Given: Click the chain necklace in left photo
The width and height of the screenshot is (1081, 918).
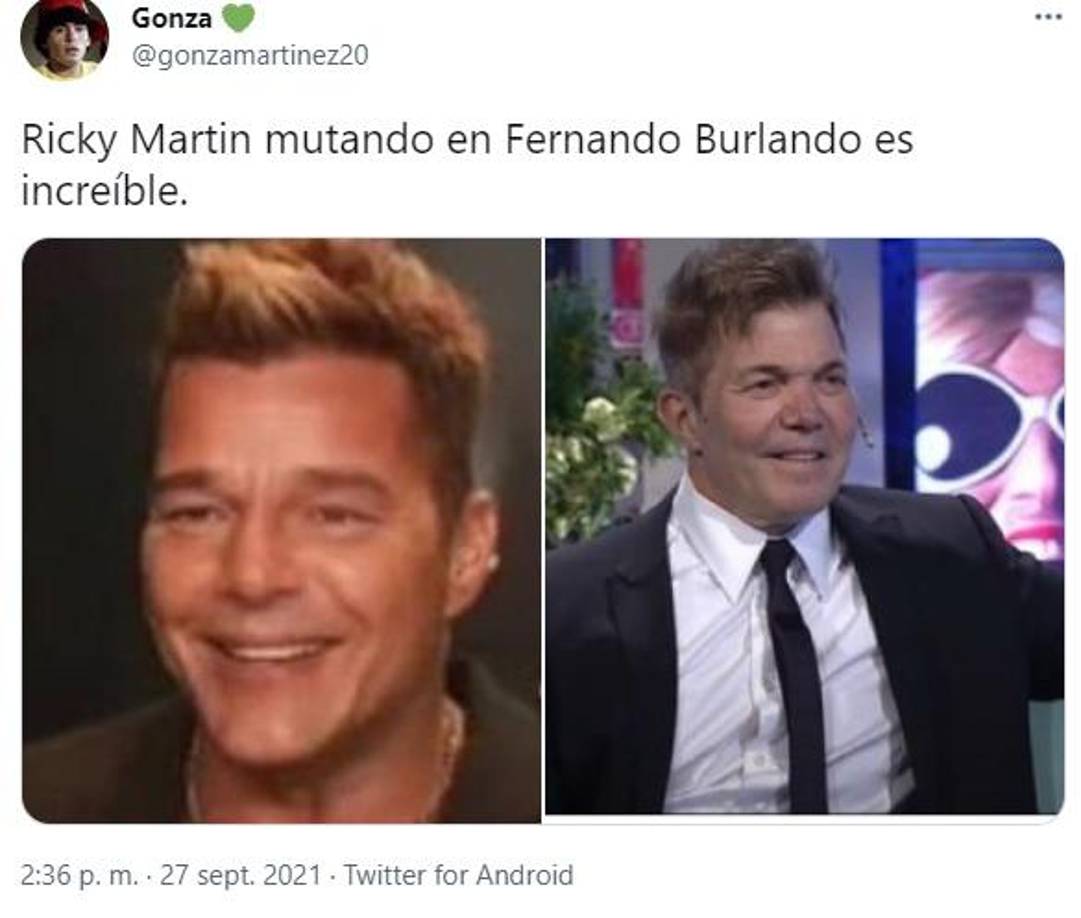Looking at the screenshot, I should tap(324, 765).
